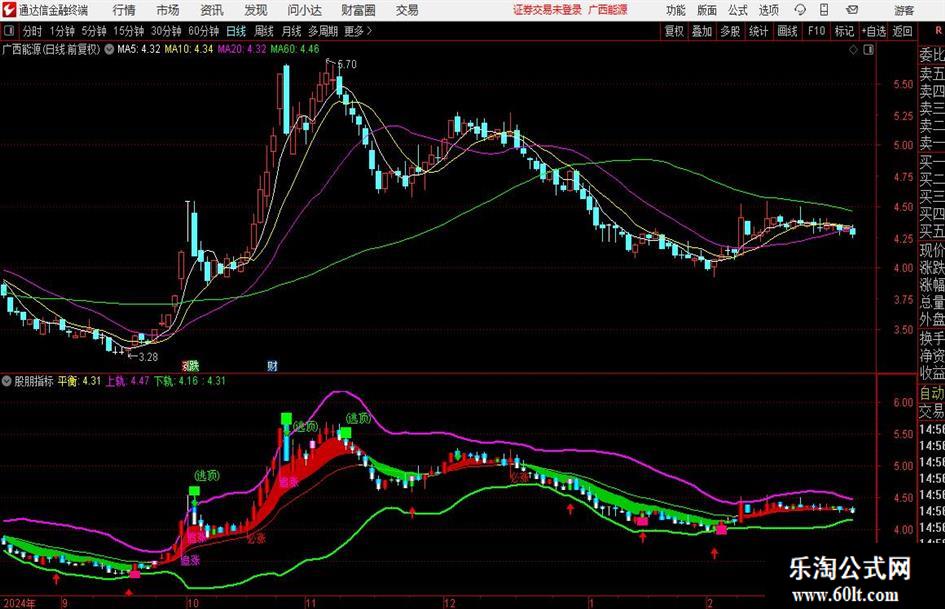Open the 资讯 menu
Viewport: 945px width, 609px height.
[x=212, y=10]
